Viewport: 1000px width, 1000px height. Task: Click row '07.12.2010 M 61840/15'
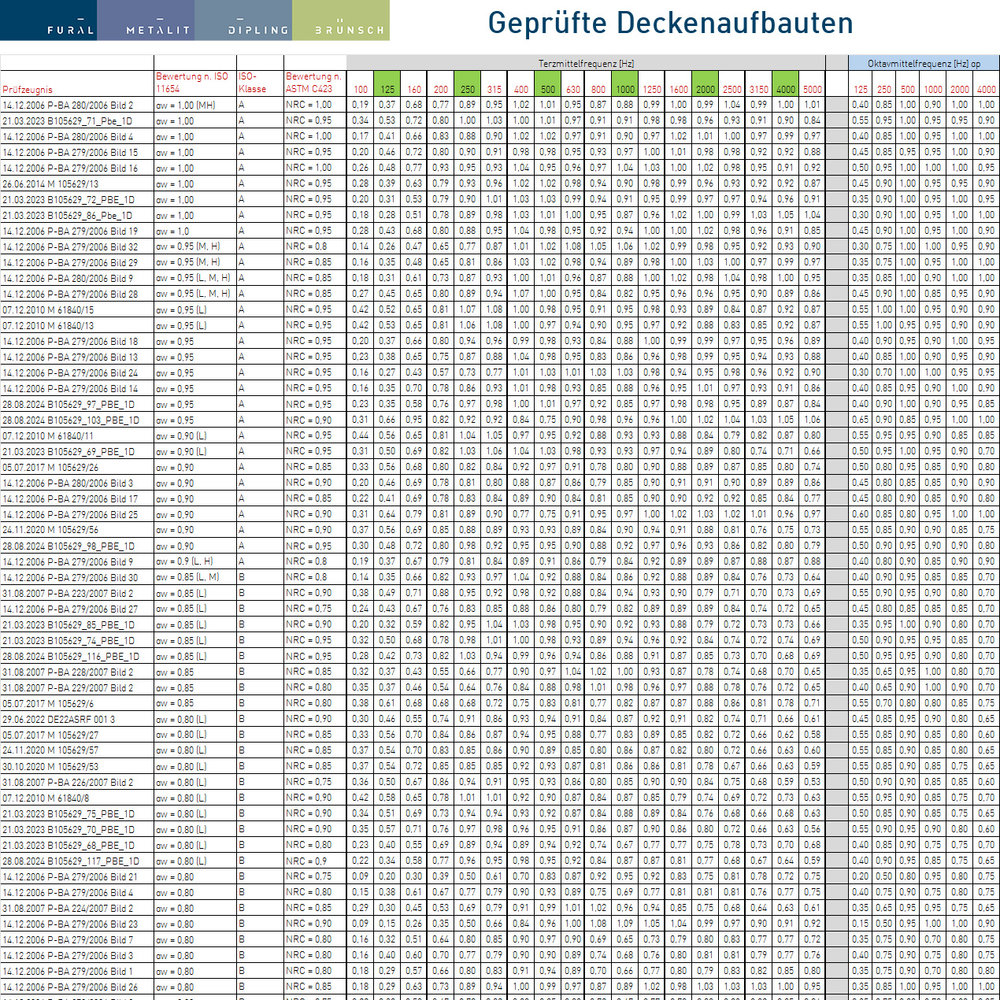499,309
